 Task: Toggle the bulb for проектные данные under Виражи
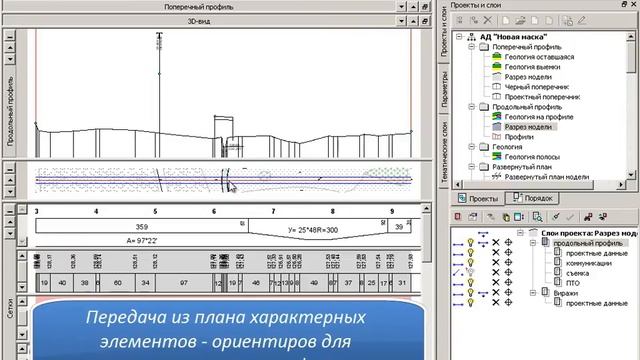coord(471,302)
